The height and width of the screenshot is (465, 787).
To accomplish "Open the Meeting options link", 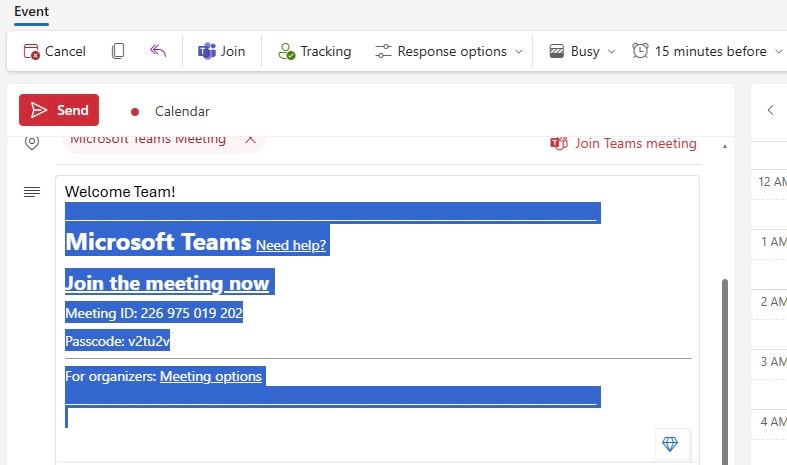I will pos(211,377).
